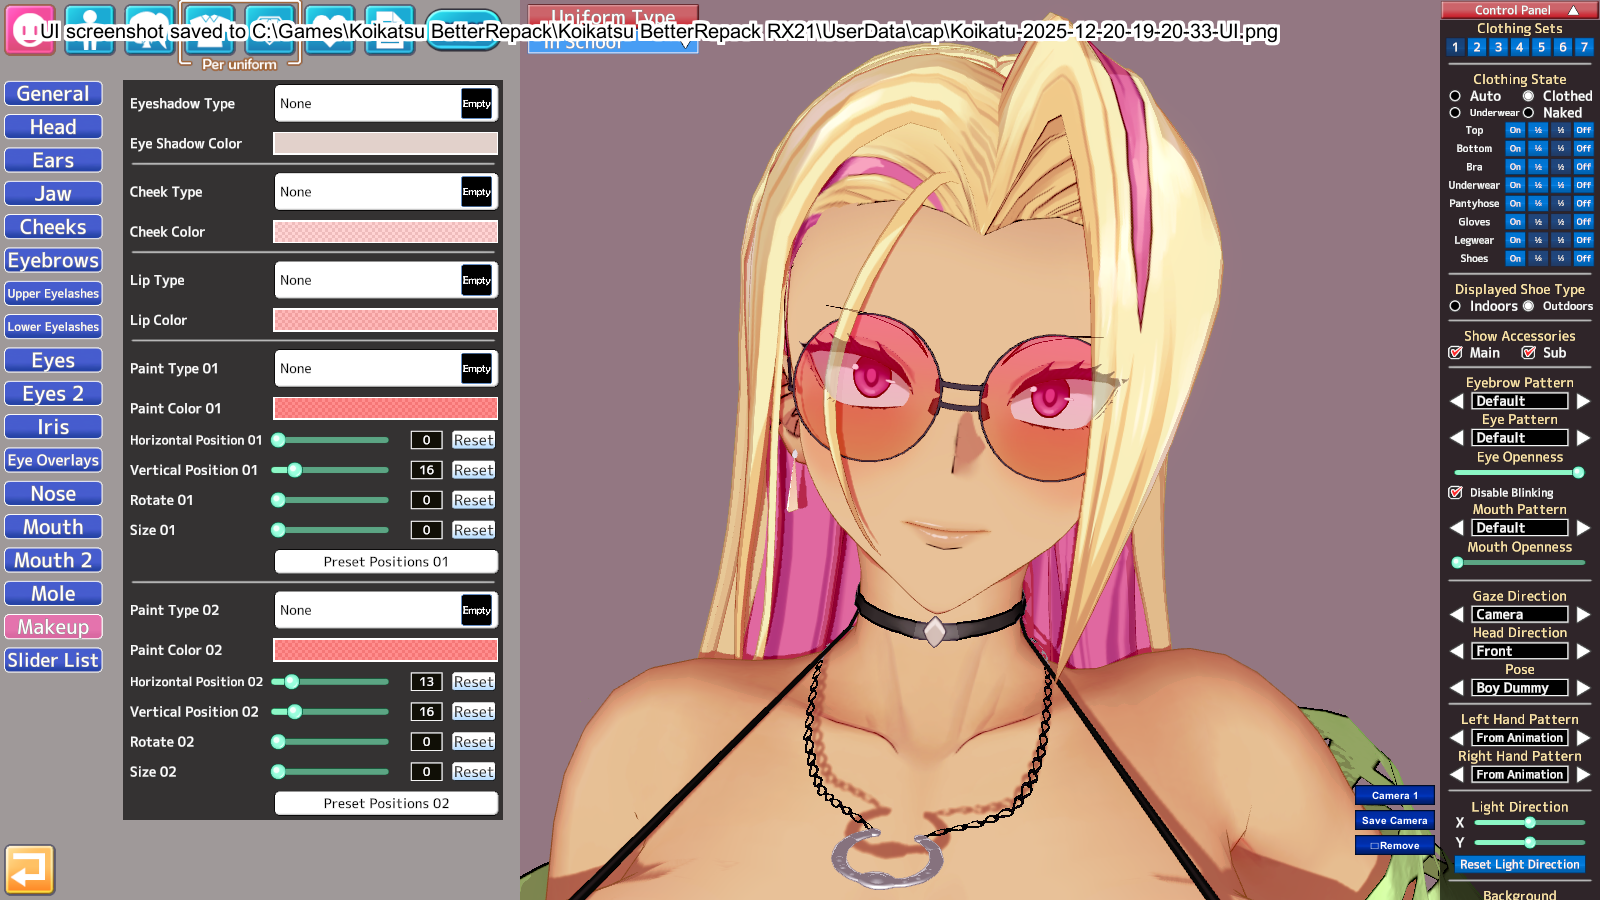Viewport: 1600px width, 900px height.
Task: Open the heart Parameters icon
Action: (330, 30)
